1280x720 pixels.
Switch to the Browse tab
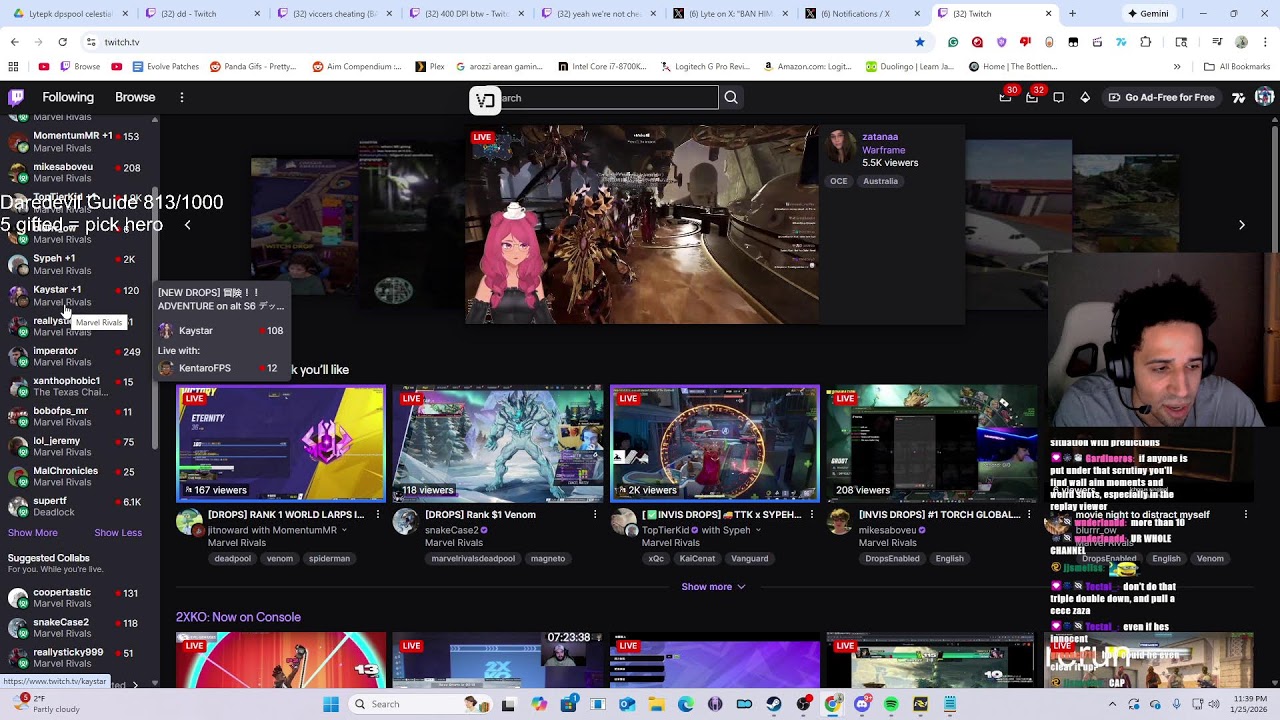click(x=135, y=97)
